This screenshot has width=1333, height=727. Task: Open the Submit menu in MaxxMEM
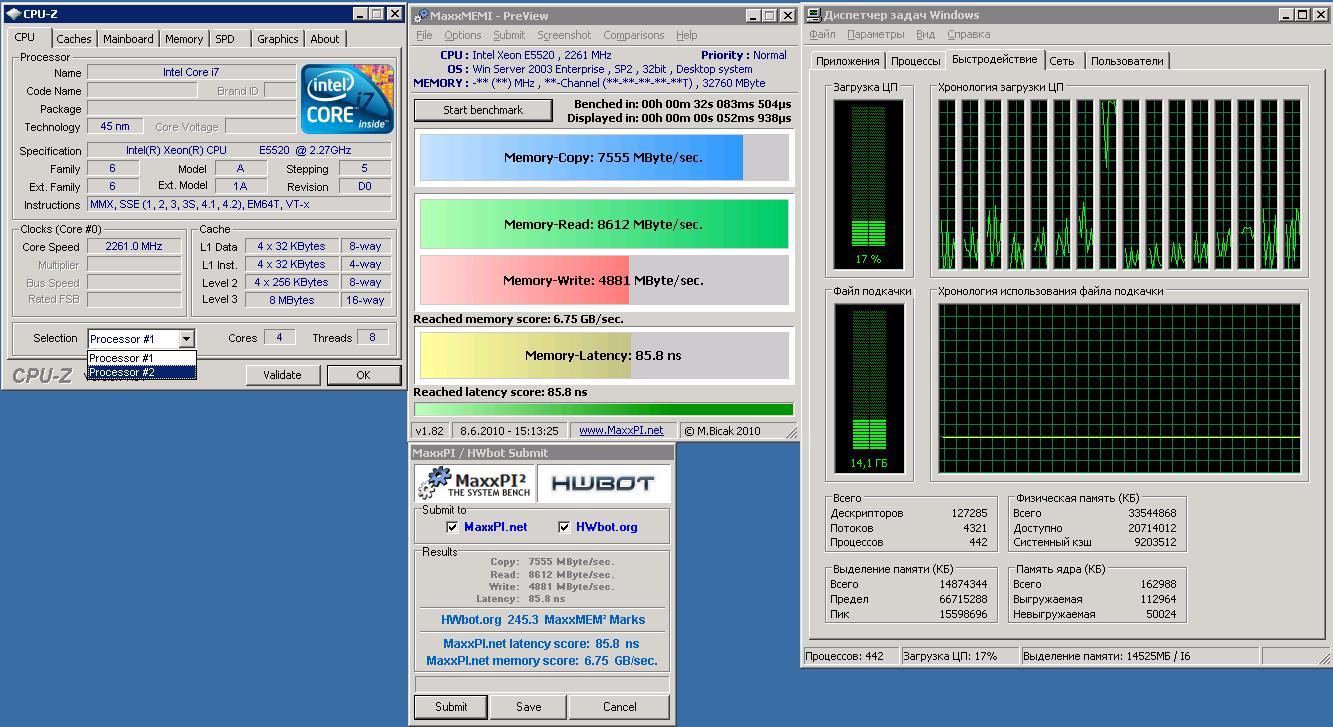[x=509, y=35]
